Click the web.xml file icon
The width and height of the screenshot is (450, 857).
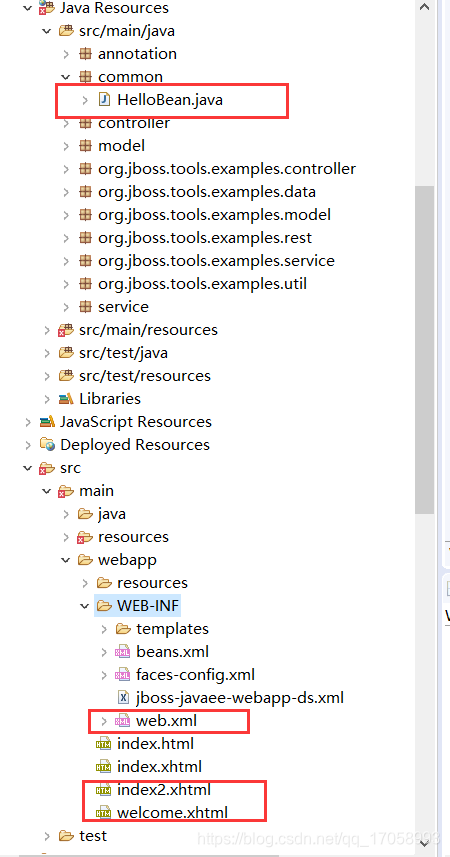click(x=122, y=721)
